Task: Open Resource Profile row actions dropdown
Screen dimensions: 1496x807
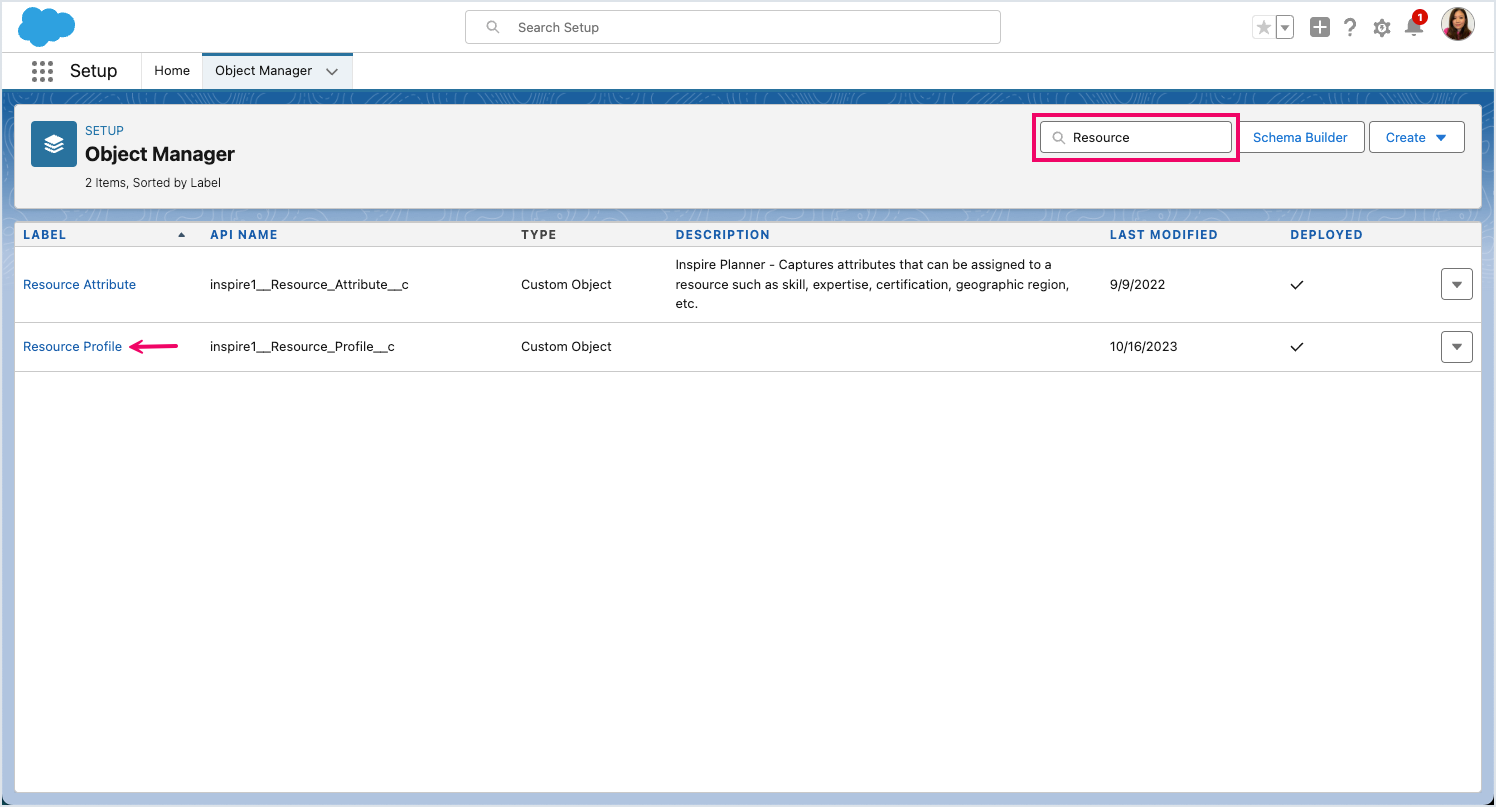Action: [x=1456, y=347]
